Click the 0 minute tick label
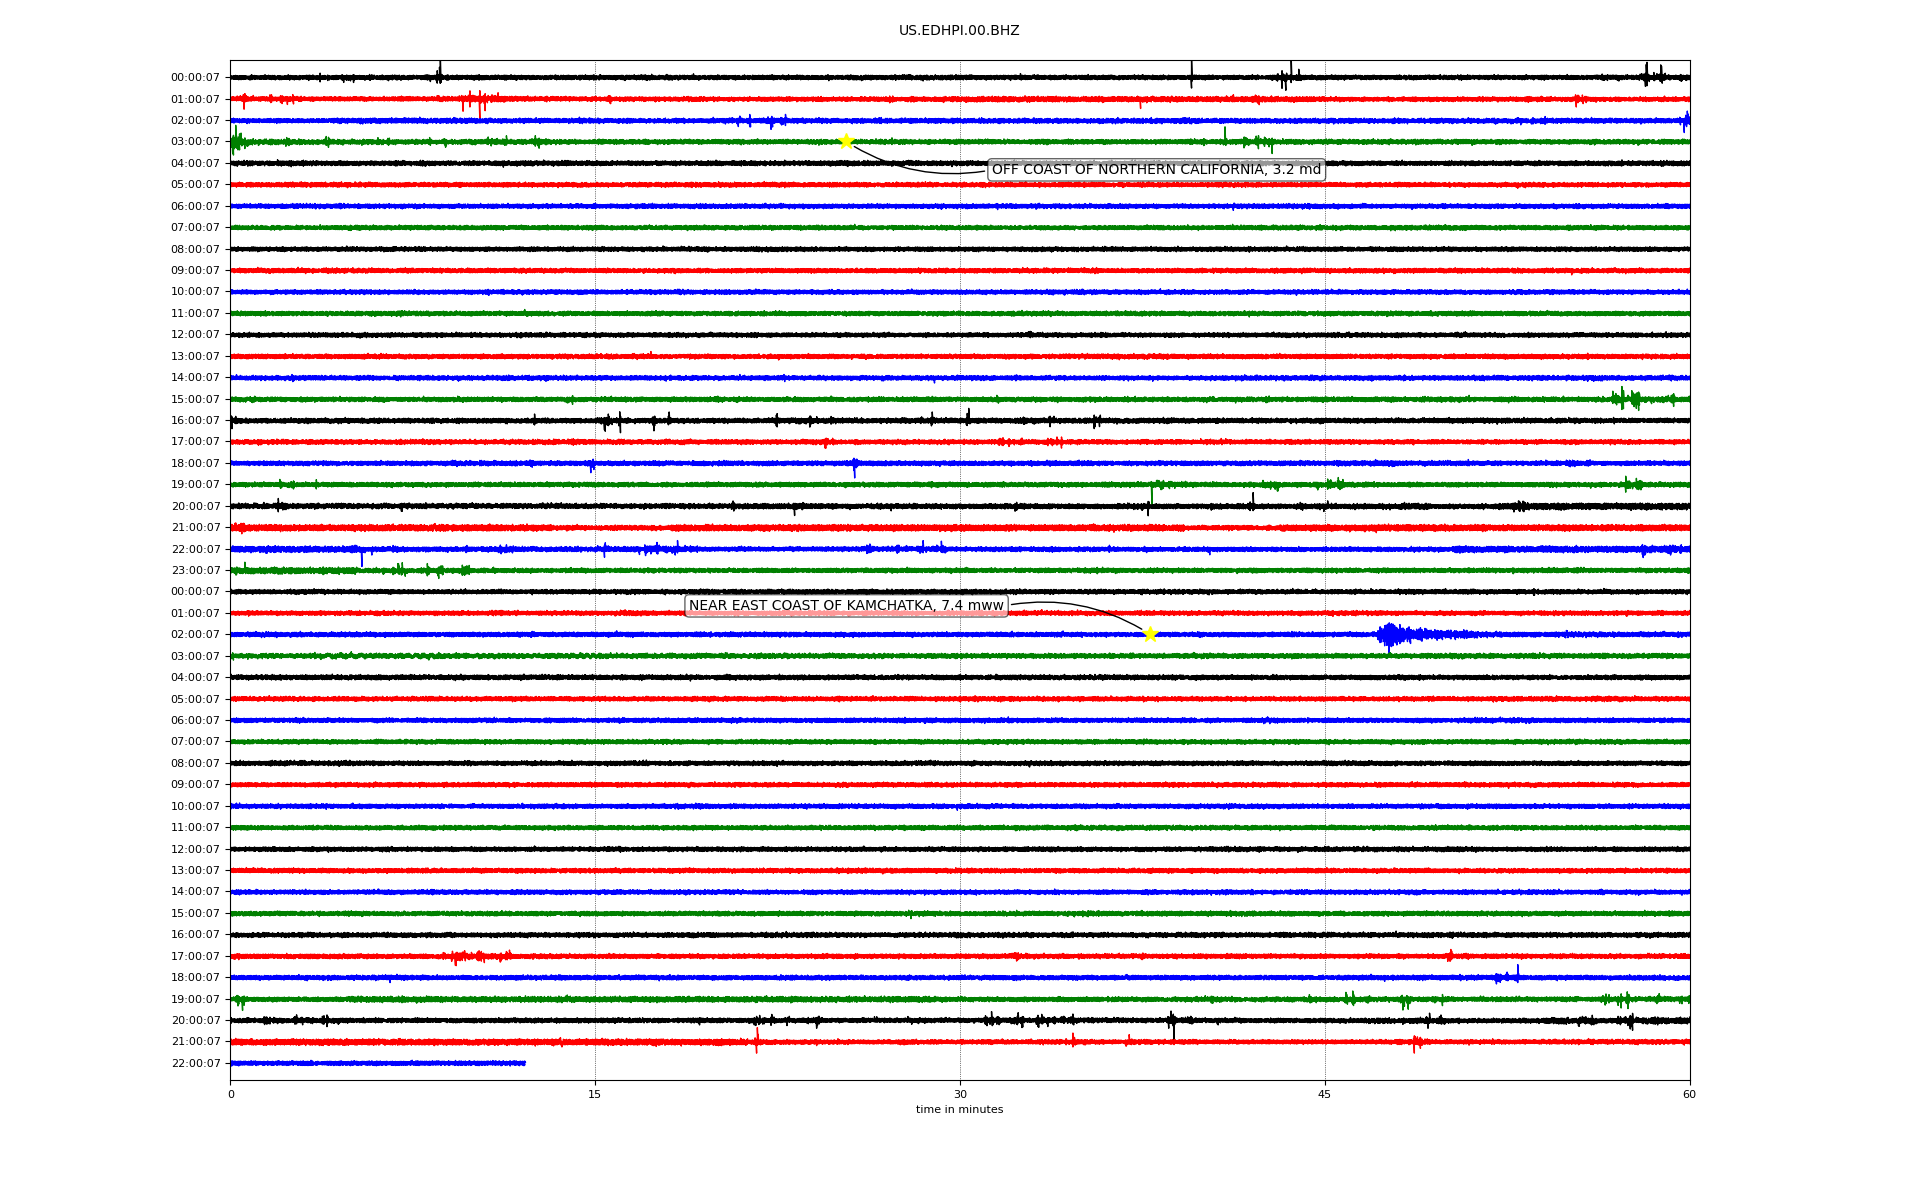This screenshot has width=1920, height=1200. coord(231,1094)
